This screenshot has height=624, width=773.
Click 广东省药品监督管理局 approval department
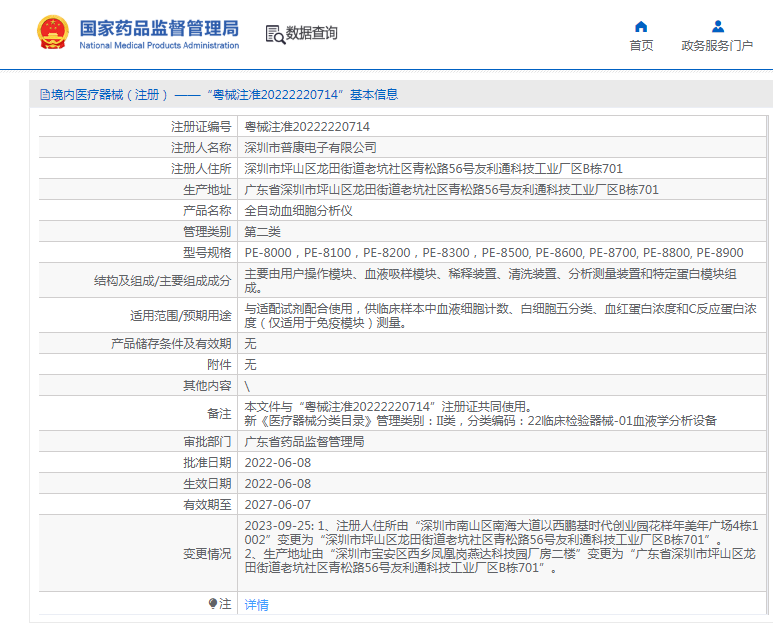304,442
